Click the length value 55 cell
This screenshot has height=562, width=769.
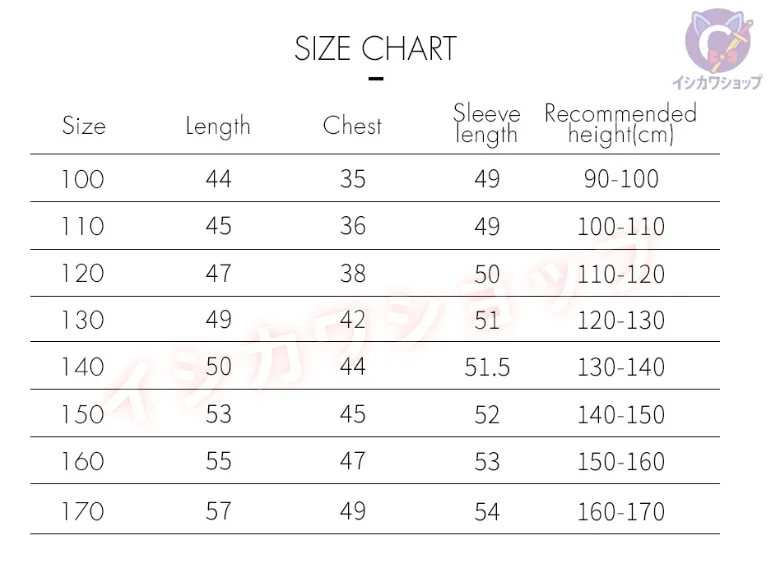pos(218,461)
